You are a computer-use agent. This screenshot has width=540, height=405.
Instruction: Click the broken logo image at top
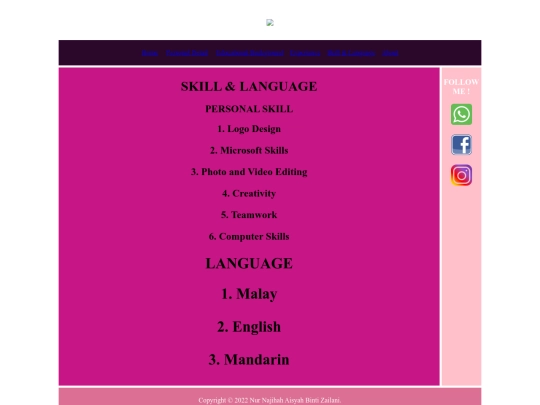270,23
